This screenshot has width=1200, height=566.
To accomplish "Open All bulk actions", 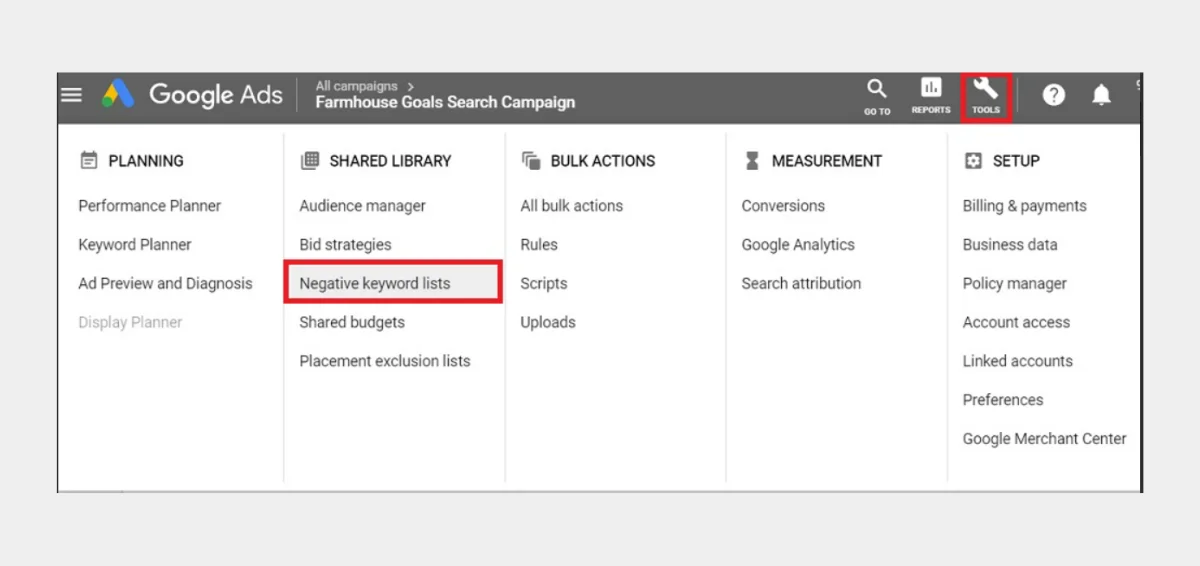I will pos(572,206).
